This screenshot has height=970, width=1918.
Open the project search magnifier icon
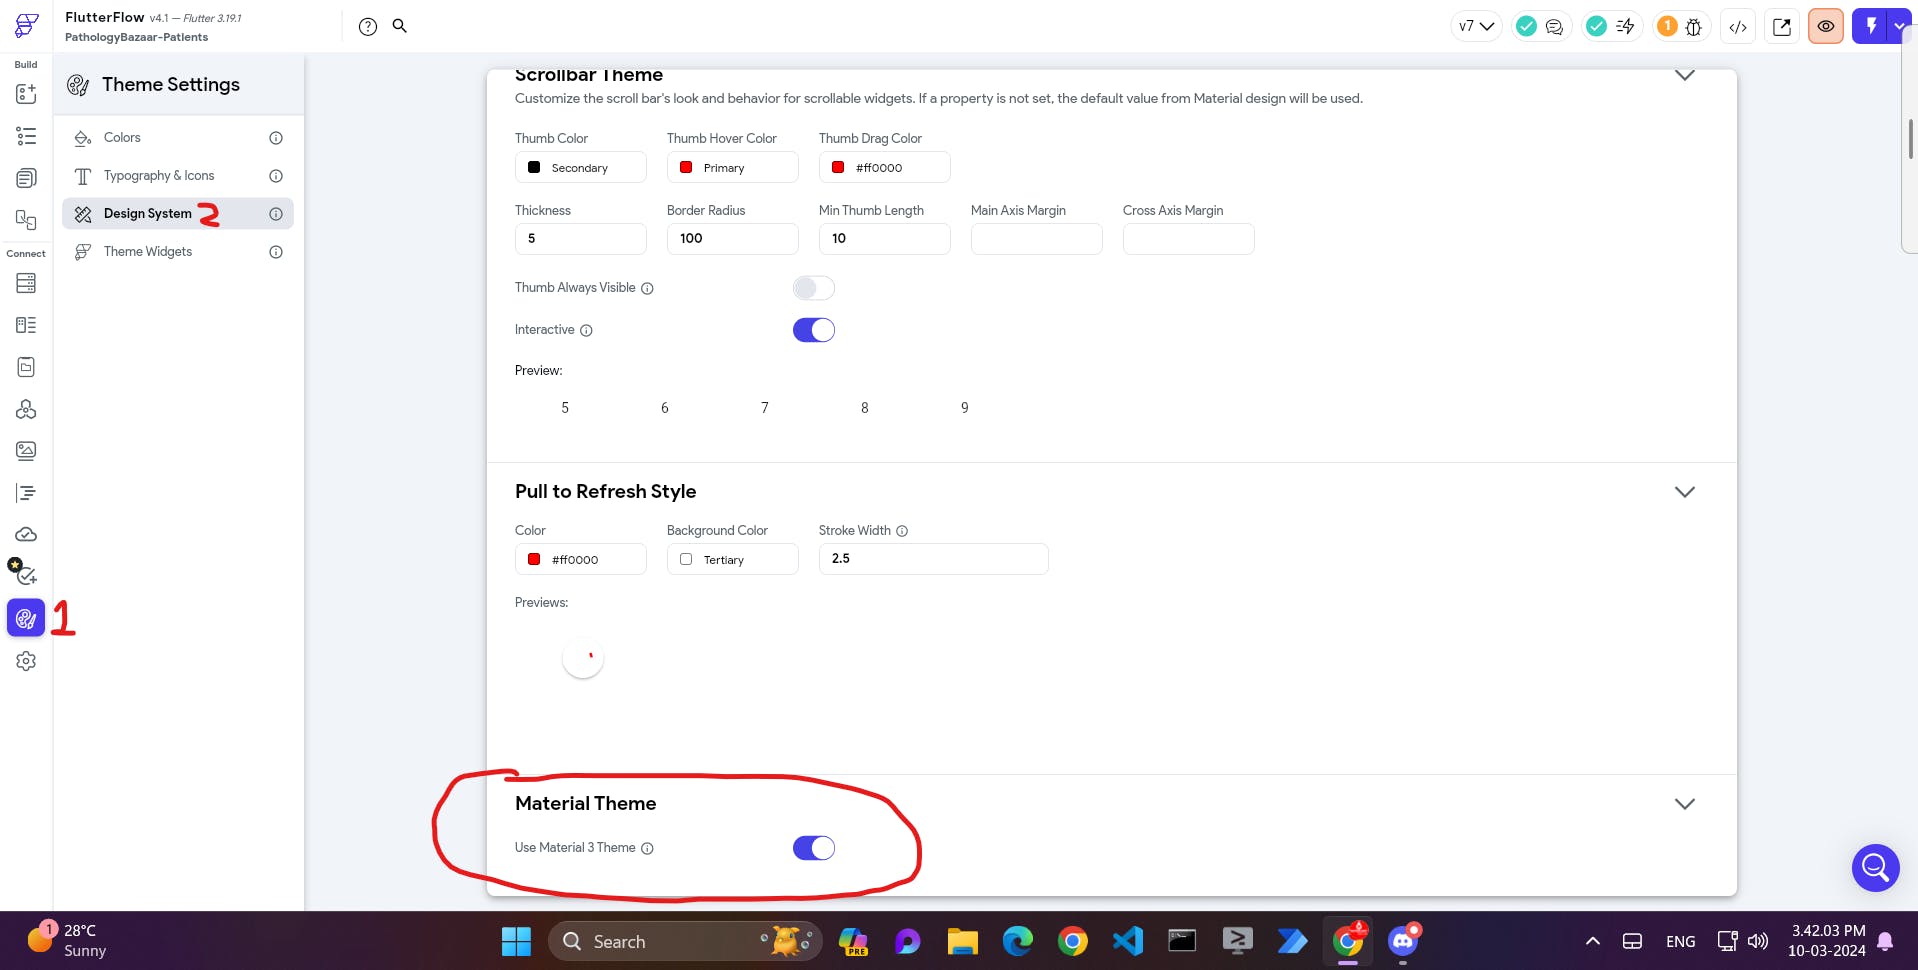click(400, 26)
